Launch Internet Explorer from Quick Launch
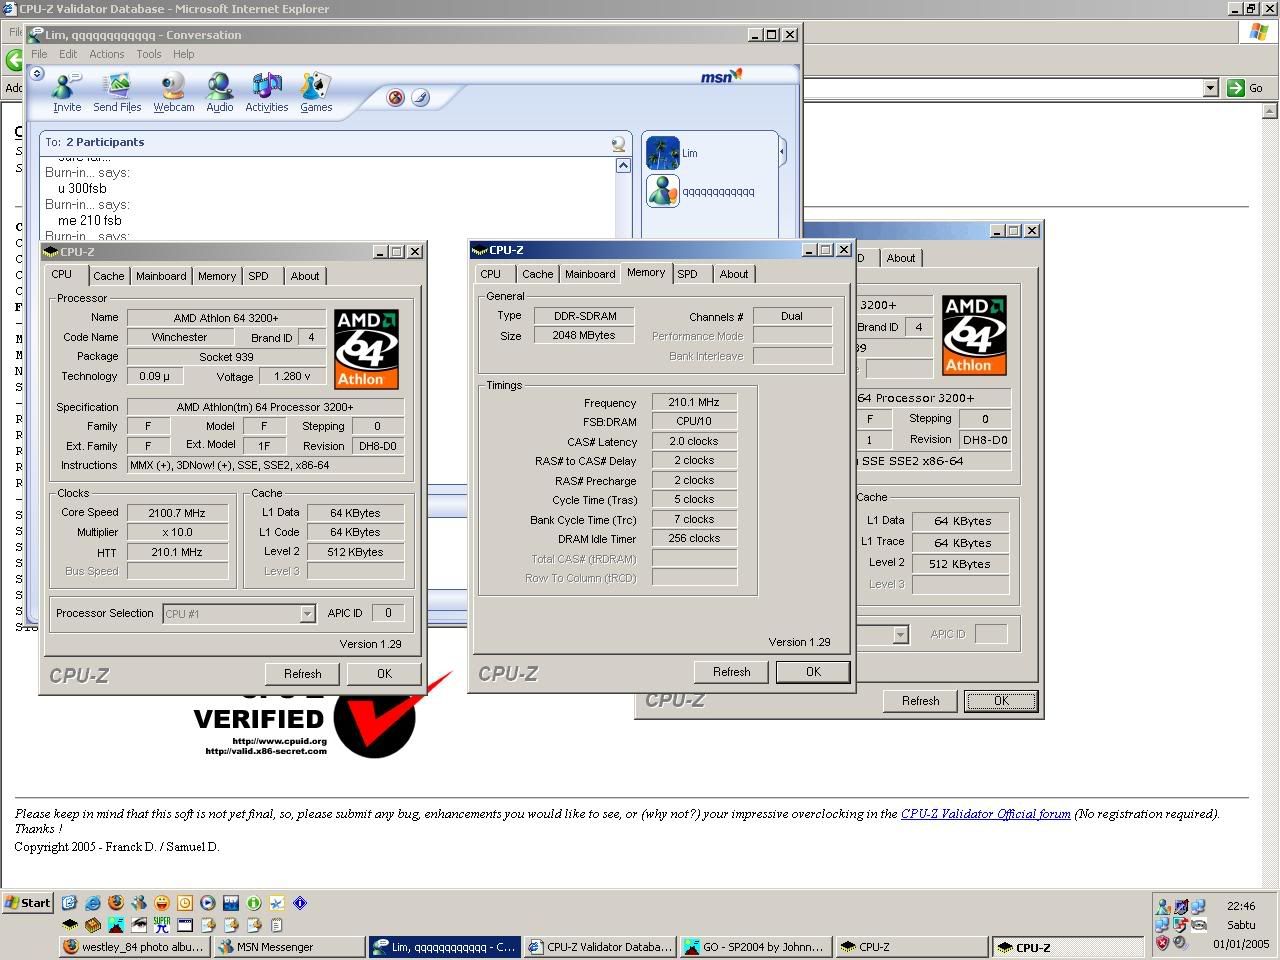The image size is (1280, 960). 93,902
